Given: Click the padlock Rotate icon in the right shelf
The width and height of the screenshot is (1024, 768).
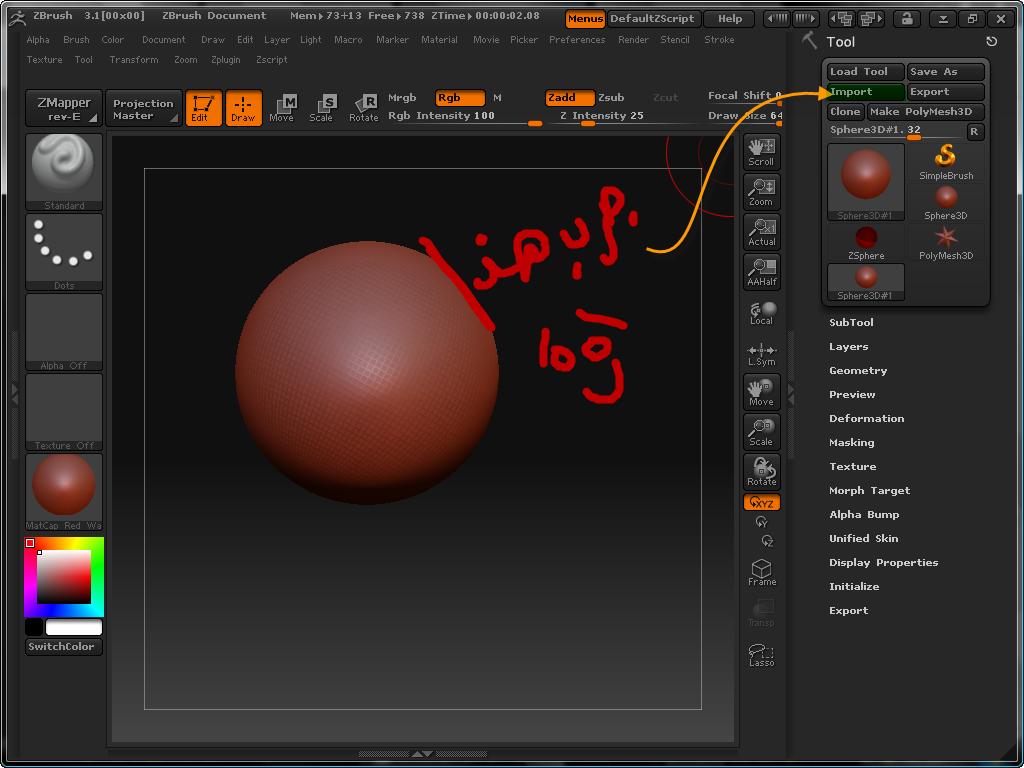Looking at the screenshot, I should point(761,472).
